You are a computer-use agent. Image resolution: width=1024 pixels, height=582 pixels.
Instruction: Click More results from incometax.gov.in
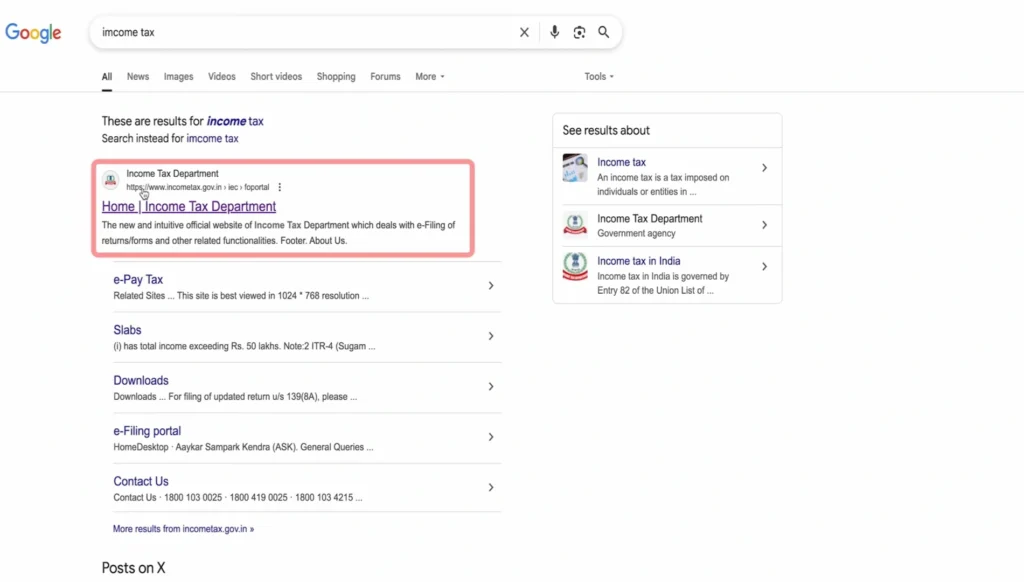(x=183, y=529)
